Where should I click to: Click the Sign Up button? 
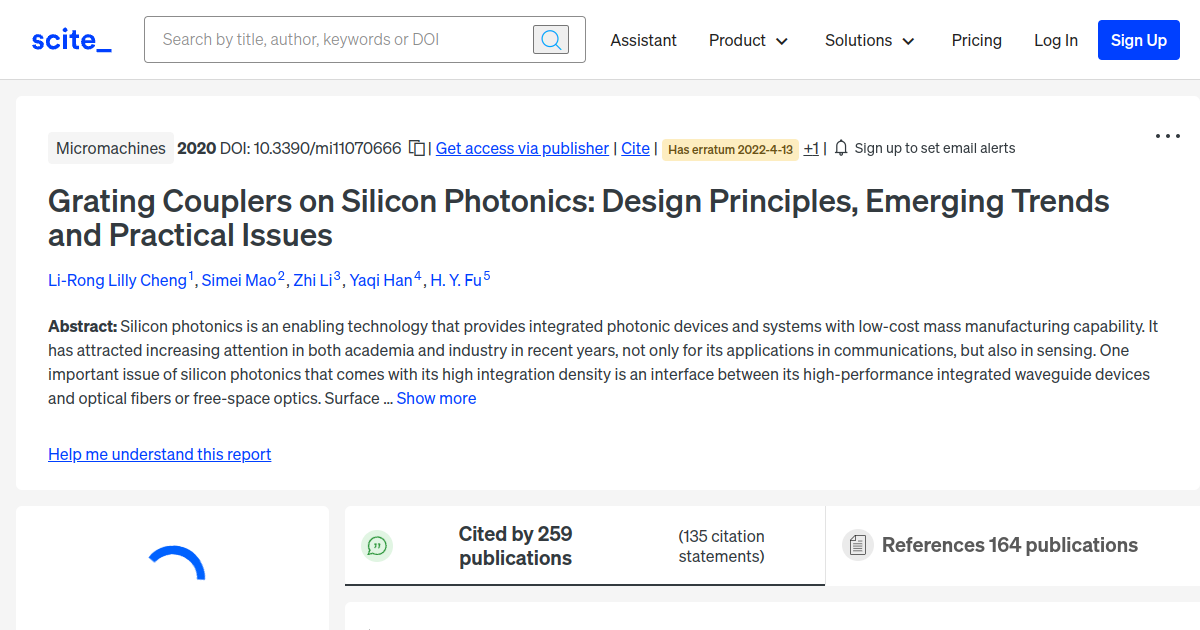[x=1138, y=40]
